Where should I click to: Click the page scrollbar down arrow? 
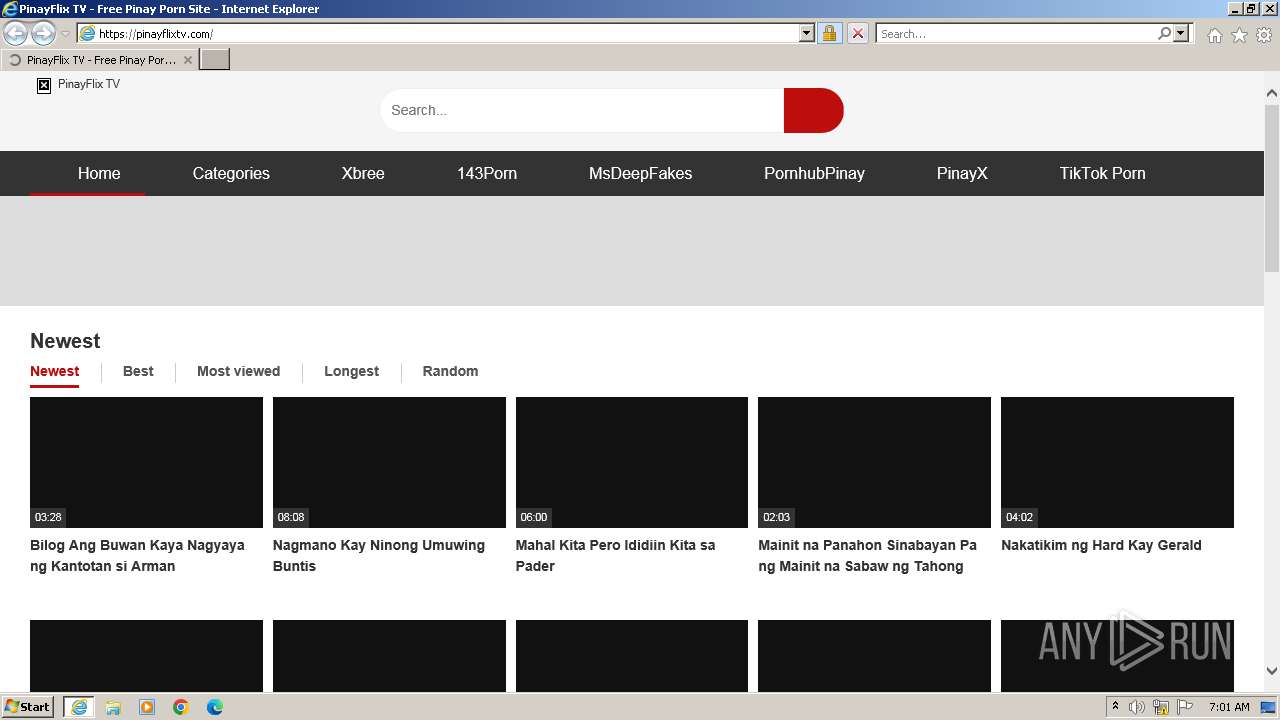[x=1272, y=671]
